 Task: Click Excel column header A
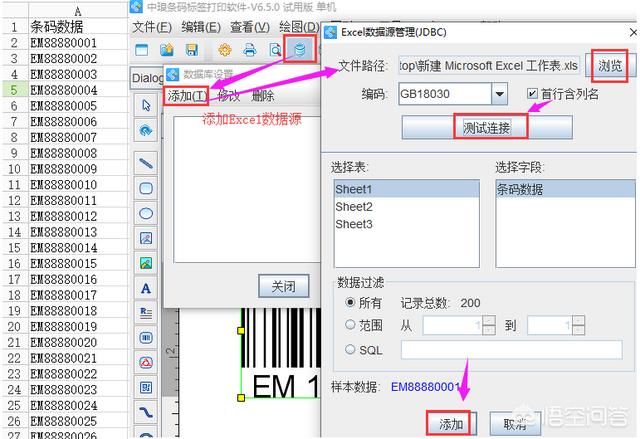pyautogui.click(x=78, y=11)
